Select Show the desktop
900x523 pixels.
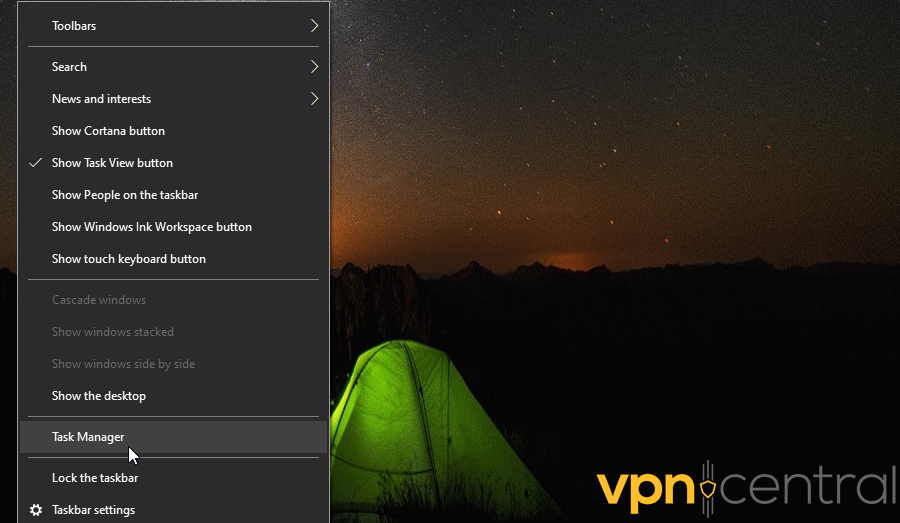pyautogui.click(x=173, y=396)
